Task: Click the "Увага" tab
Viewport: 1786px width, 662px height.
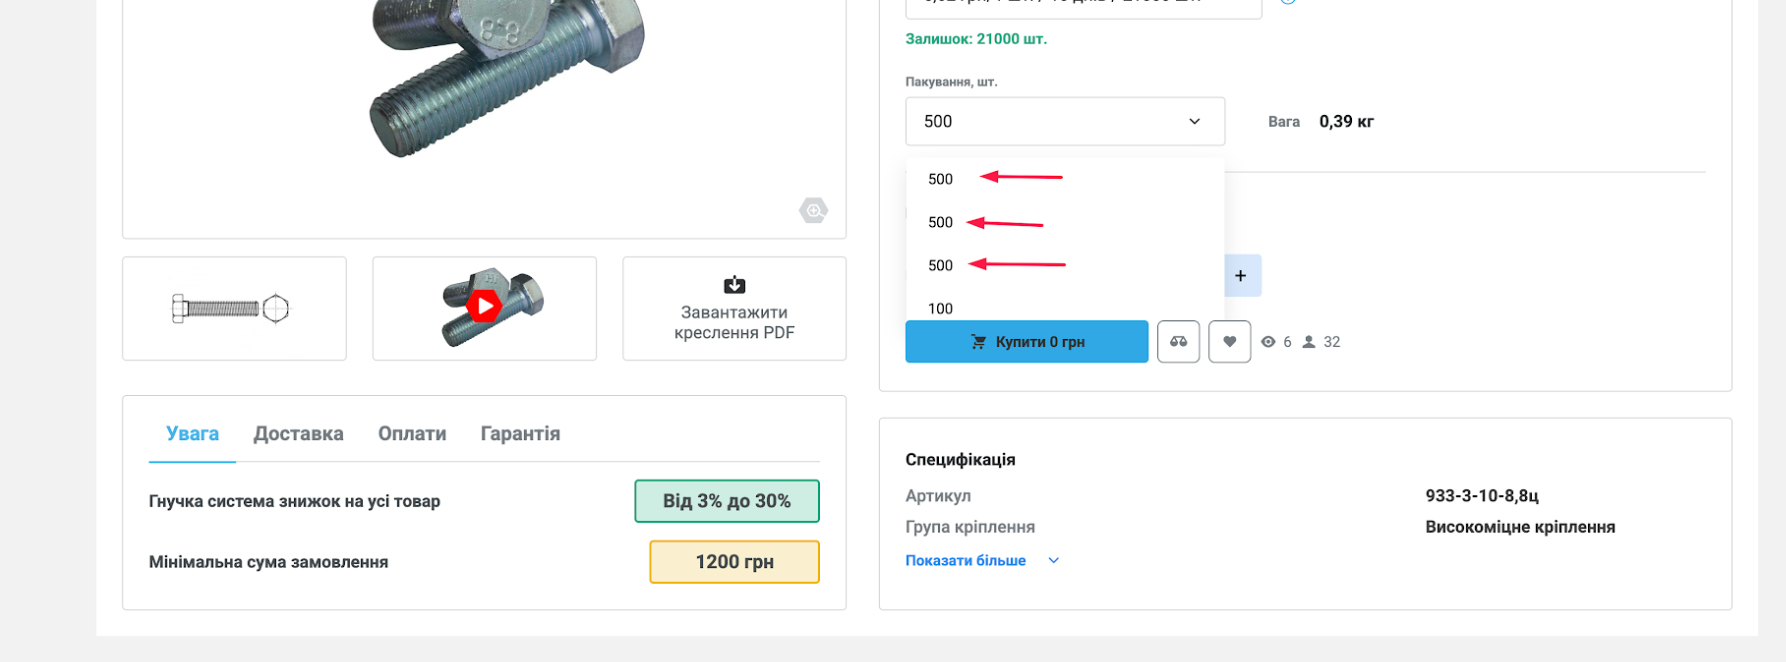Action: pos(192,434)
